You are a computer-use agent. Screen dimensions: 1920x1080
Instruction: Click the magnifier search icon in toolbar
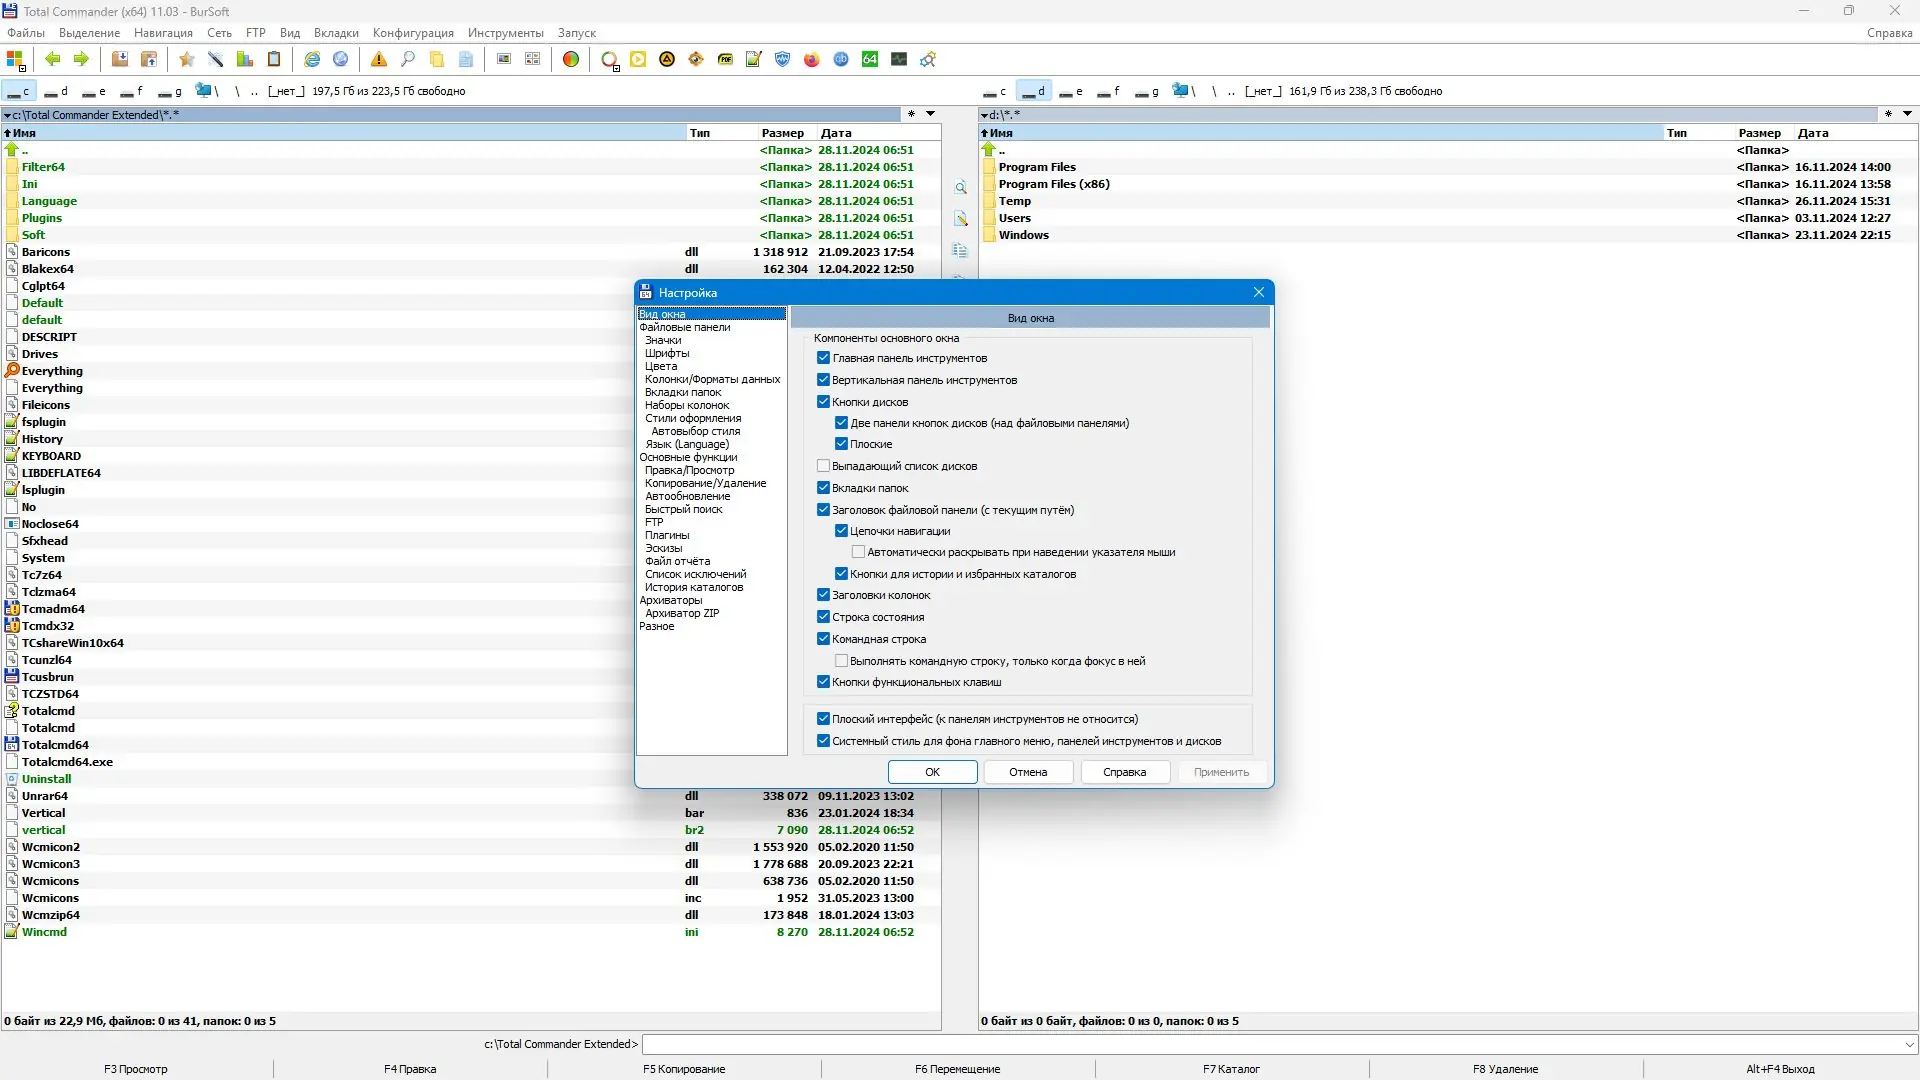point(408,59)
